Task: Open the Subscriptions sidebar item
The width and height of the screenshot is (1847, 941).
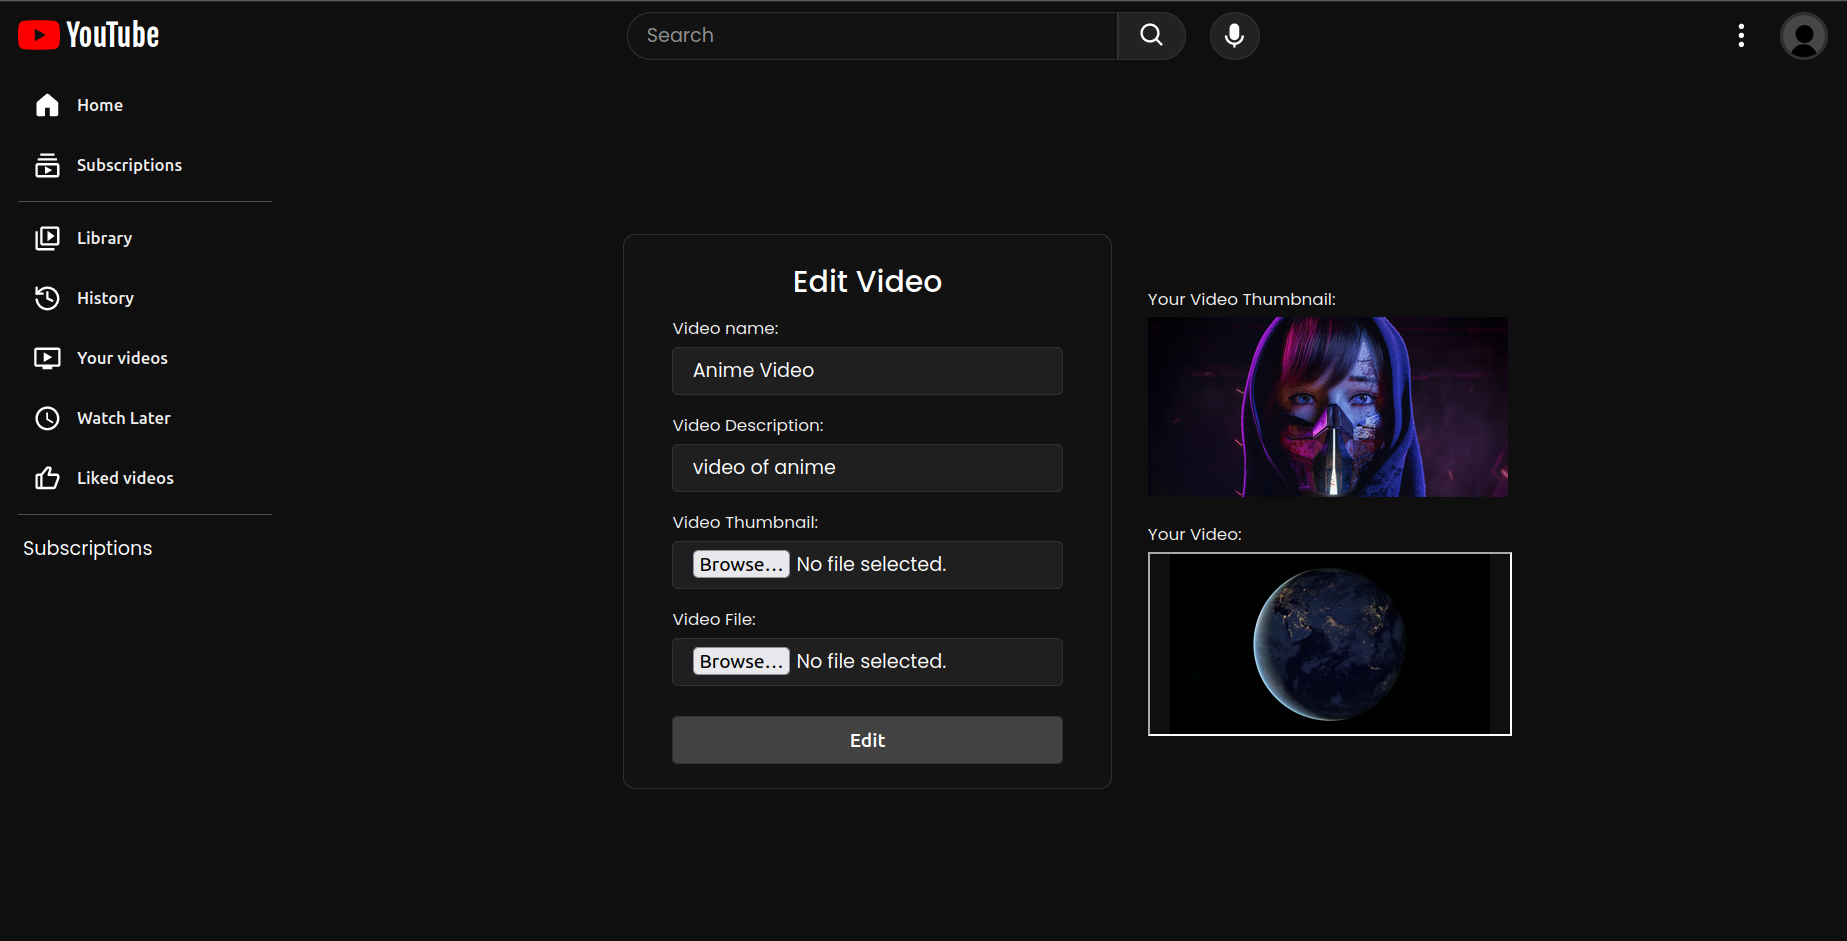Action: pyautogui.click(x=129, y=165)
